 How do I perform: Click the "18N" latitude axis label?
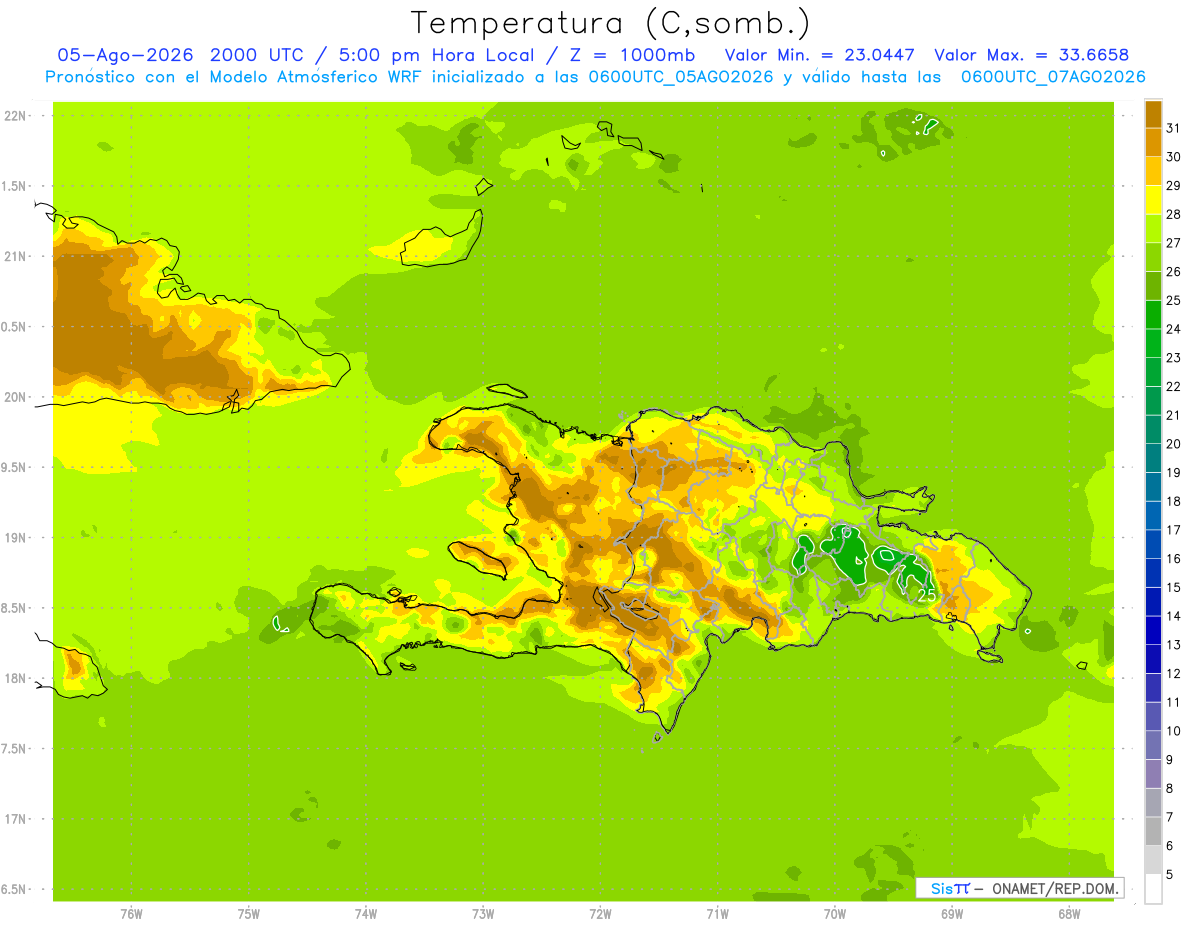(x=17, y=679)
